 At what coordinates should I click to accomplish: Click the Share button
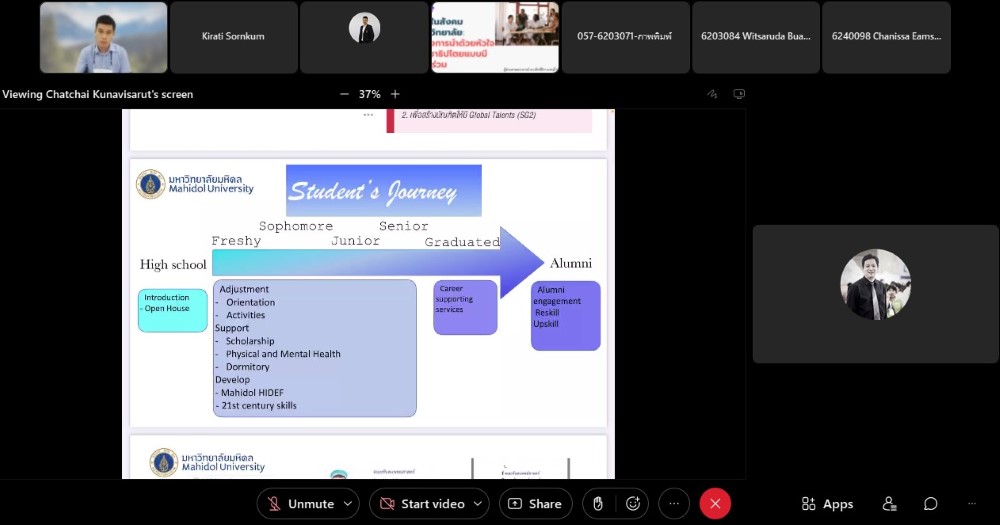point(535,504)
